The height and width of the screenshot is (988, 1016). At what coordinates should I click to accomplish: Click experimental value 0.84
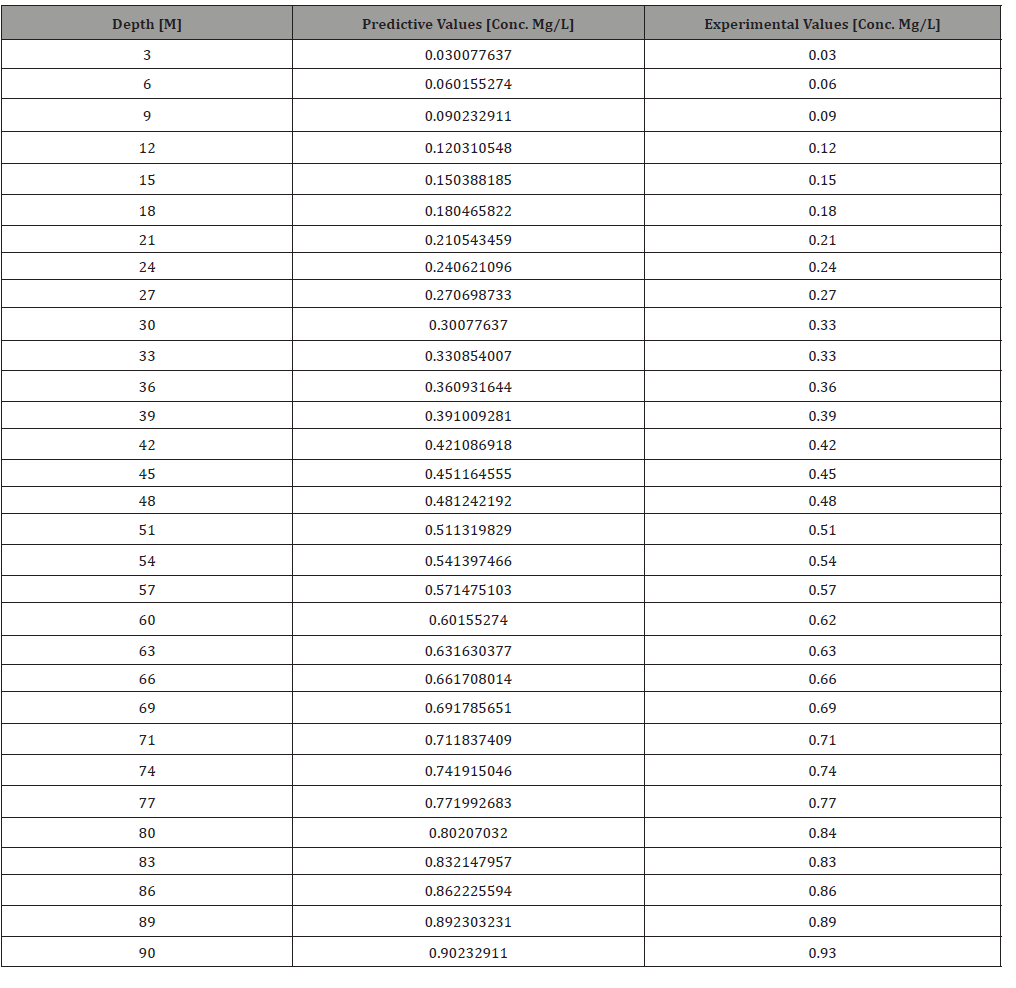tap(822, 833)
